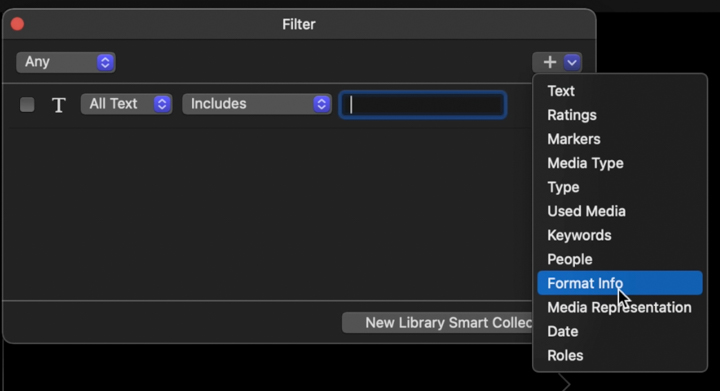This screenshot has width=720, height=391.
Task: Open the Any match-criteria dropdown
Action: pyautogui.click(x=66, y=62)
